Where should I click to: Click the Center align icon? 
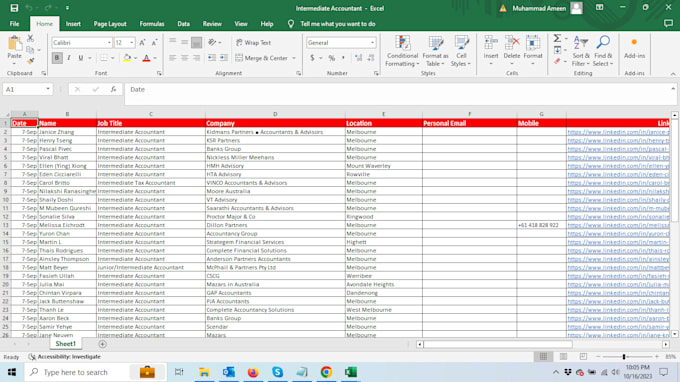click(185, 58)
